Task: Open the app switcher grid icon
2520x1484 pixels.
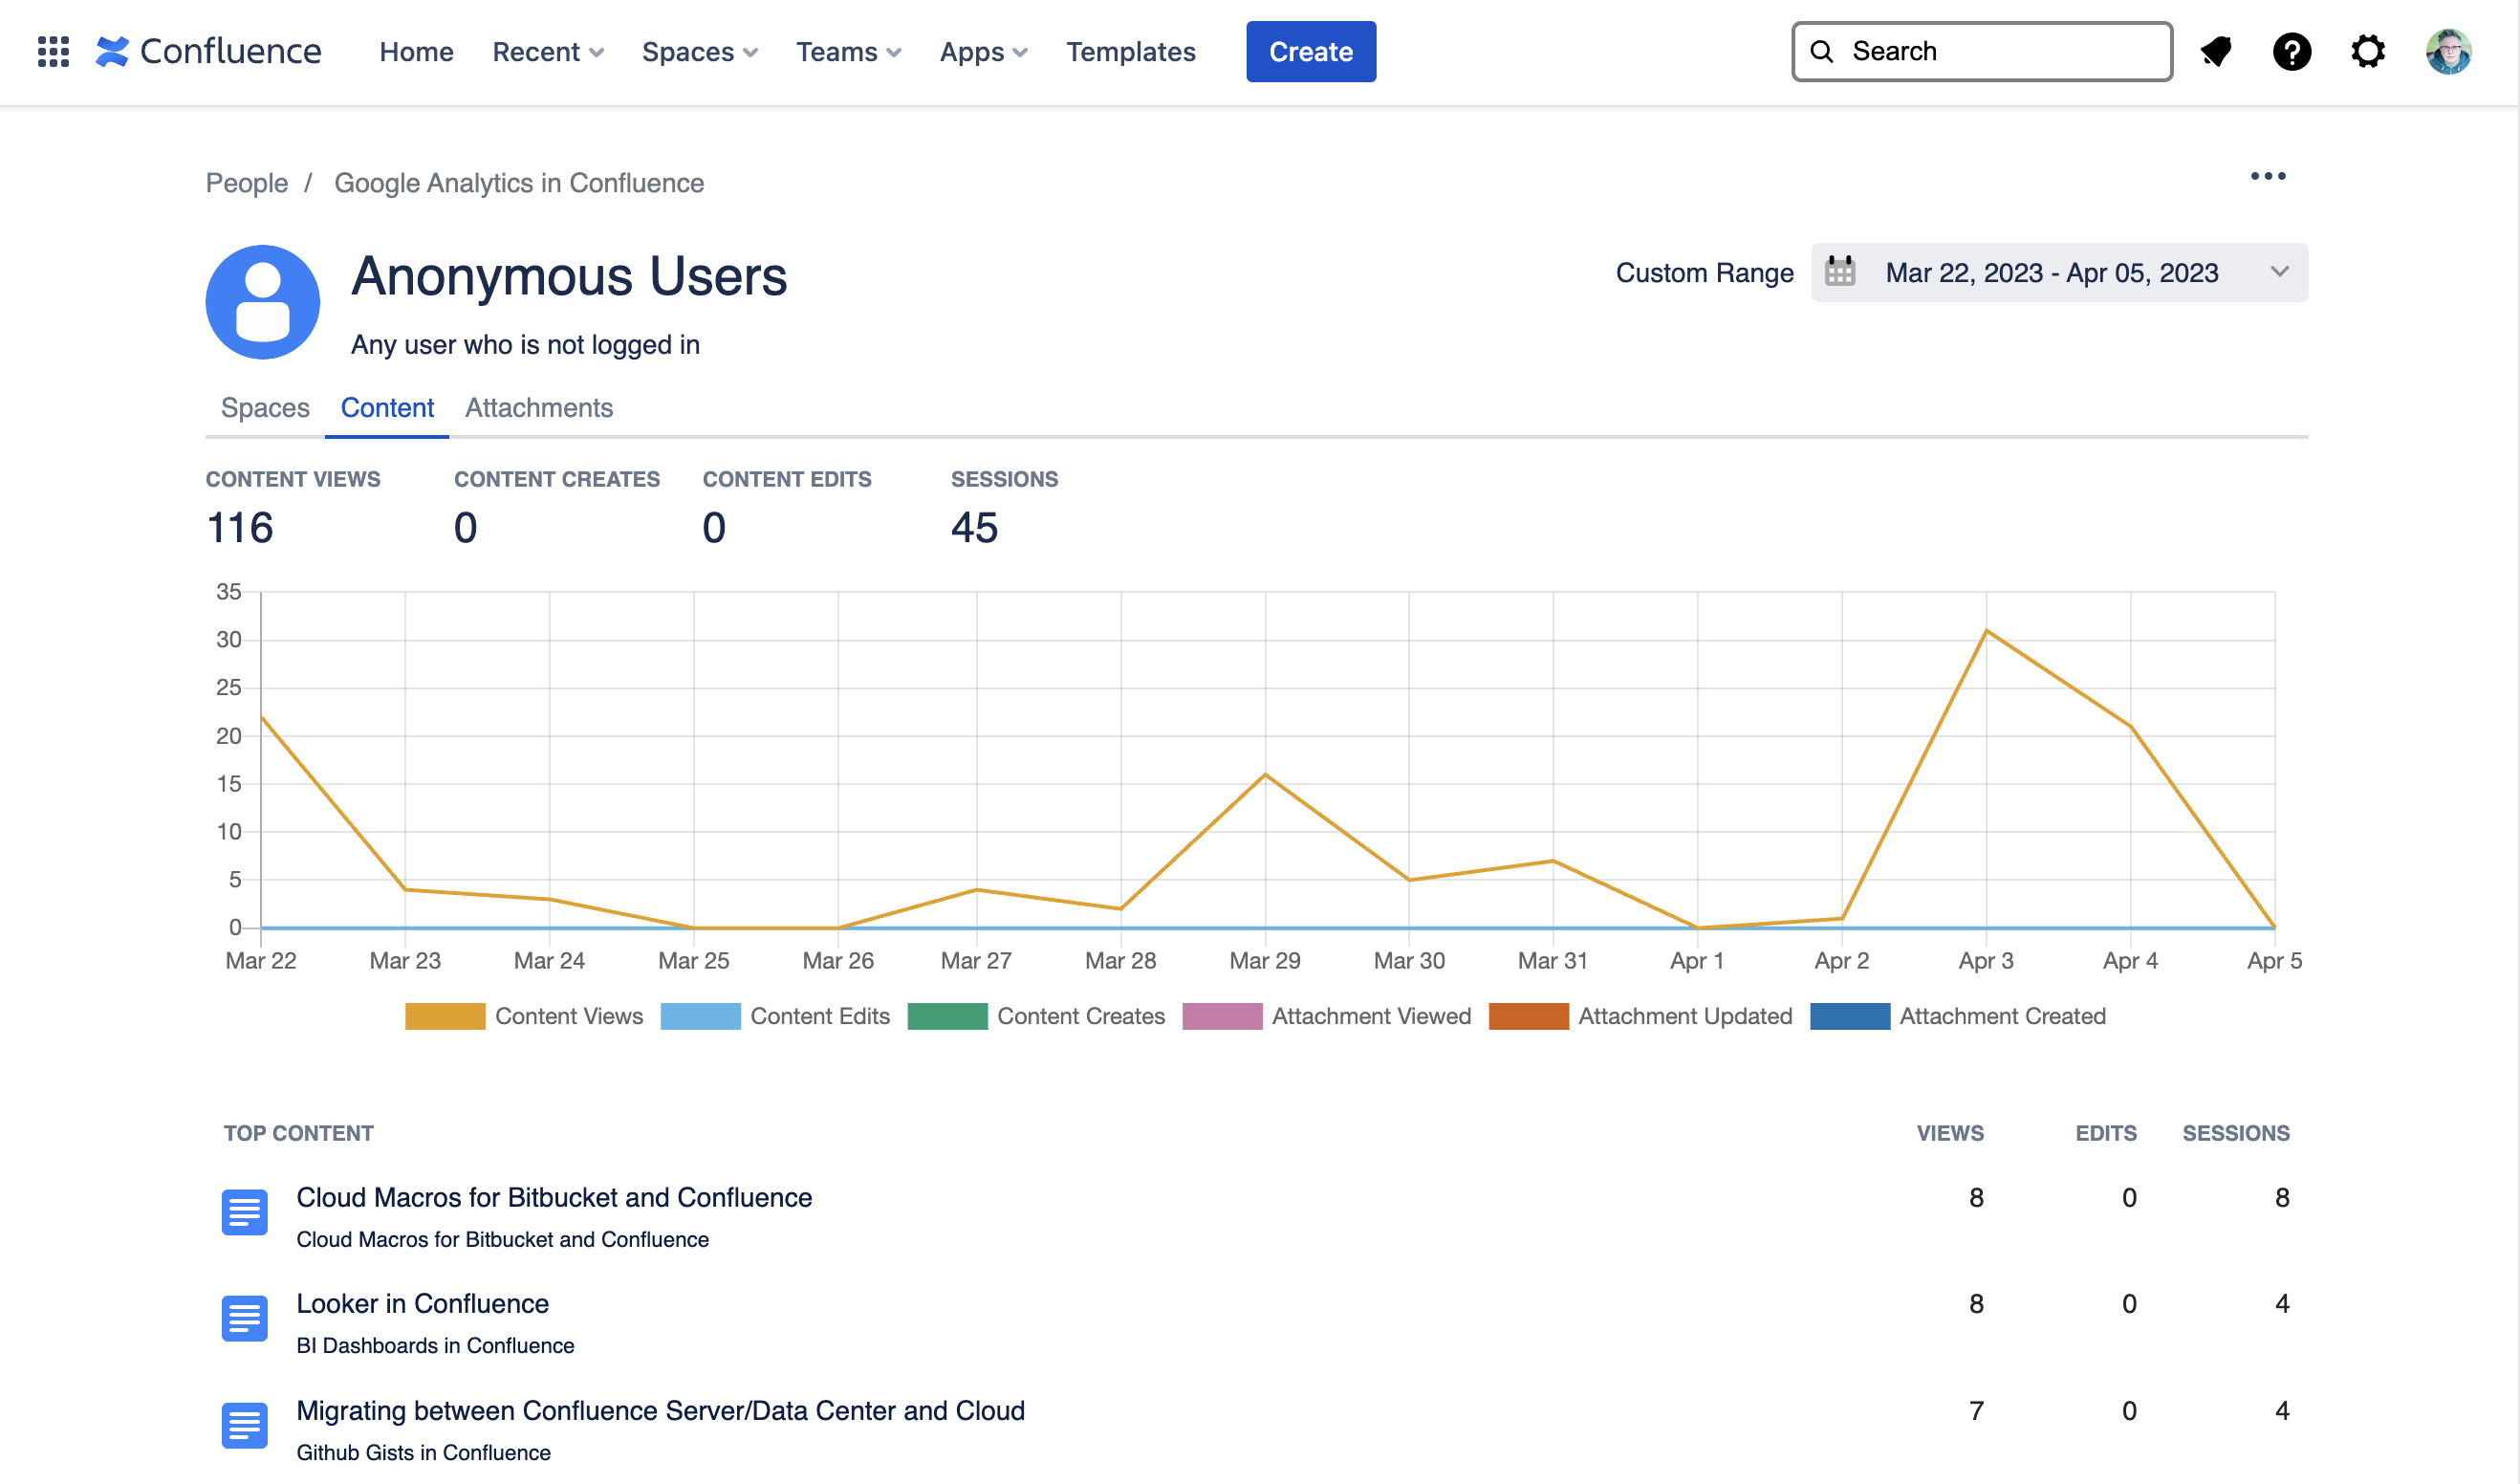Action: point(53,51)
